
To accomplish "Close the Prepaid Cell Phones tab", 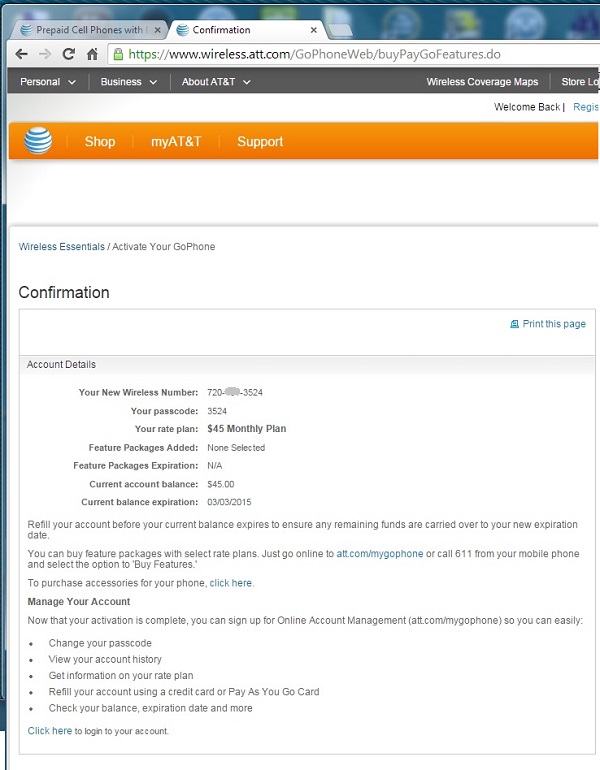I will click(157, 30).
